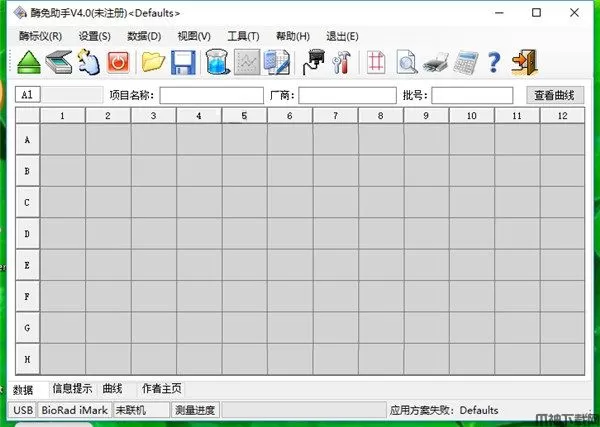Click the red power button icon
This screenshot has height=427, width=600.
118,62
